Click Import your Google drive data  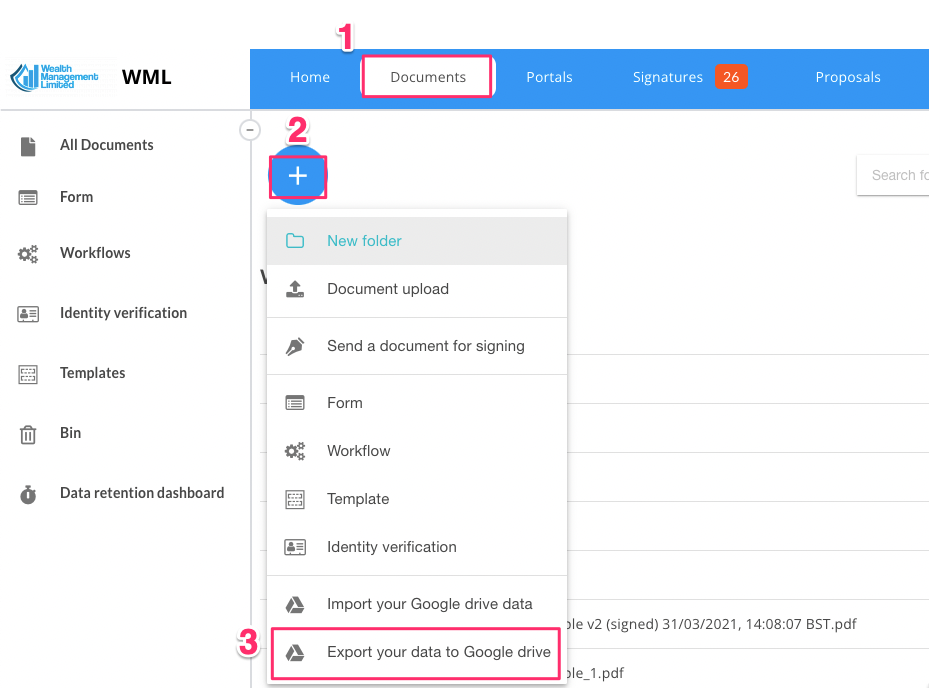(x=429, y=604)
